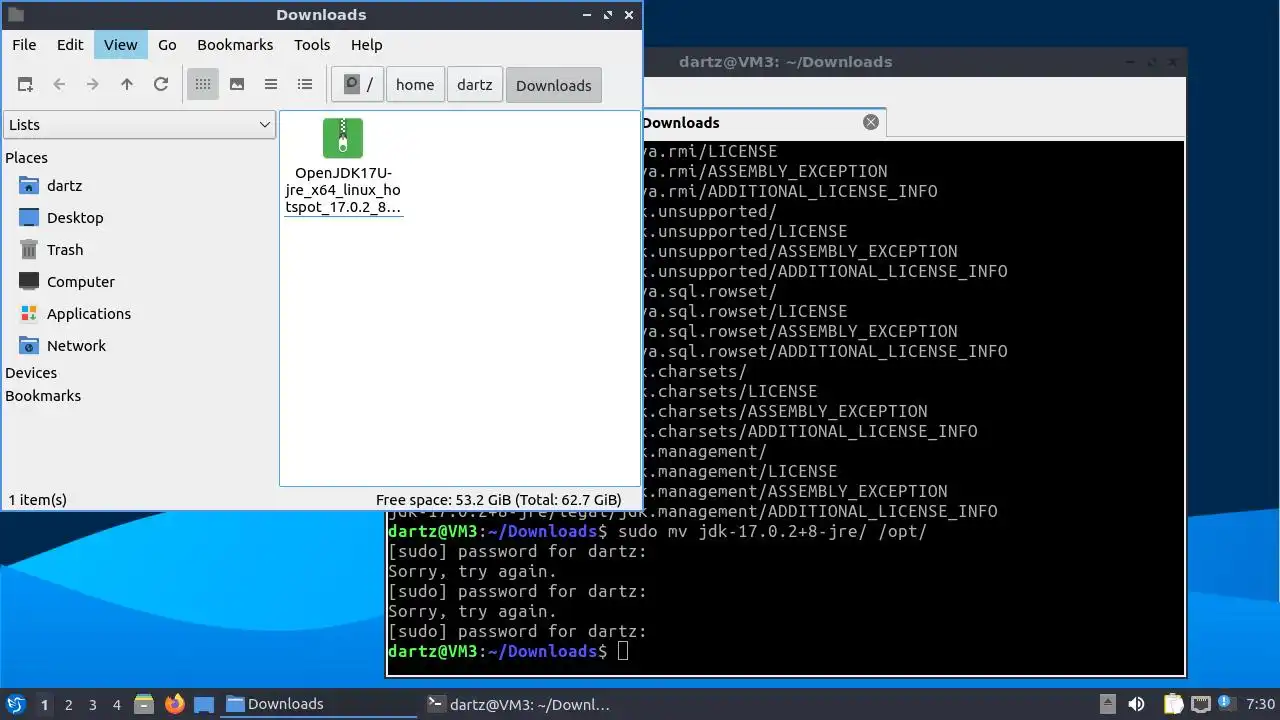This screenshot has width=1280, height=720.
Task: Switch to workspace 1
Action: click(x=44, y=705)
